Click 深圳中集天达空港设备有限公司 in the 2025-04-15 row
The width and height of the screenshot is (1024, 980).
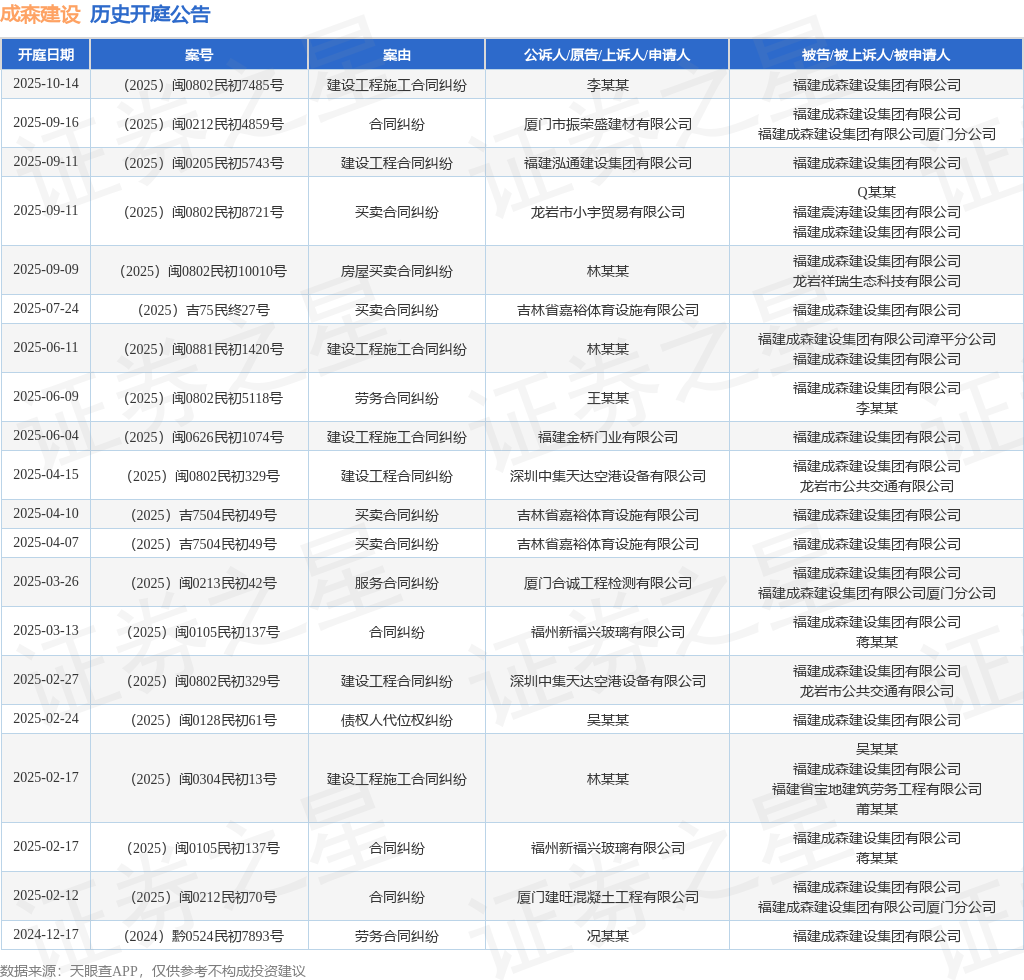click(x=607, y=476)
